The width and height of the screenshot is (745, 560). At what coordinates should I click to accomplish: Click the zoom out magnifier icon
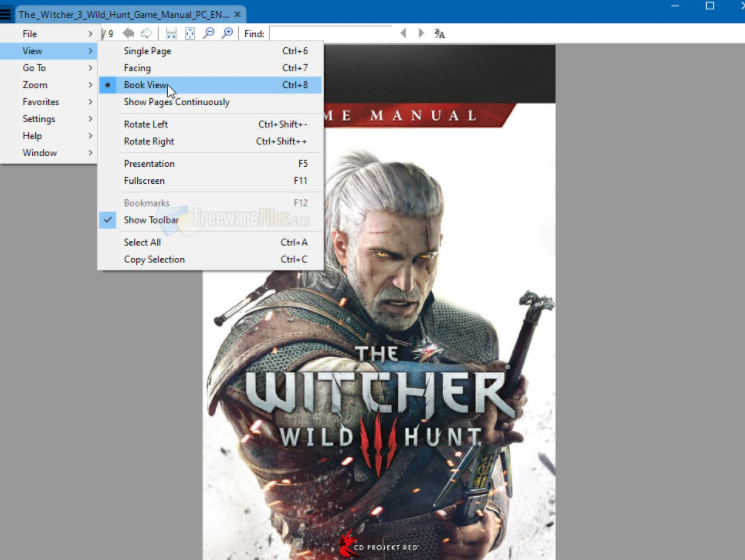[209, 33]
